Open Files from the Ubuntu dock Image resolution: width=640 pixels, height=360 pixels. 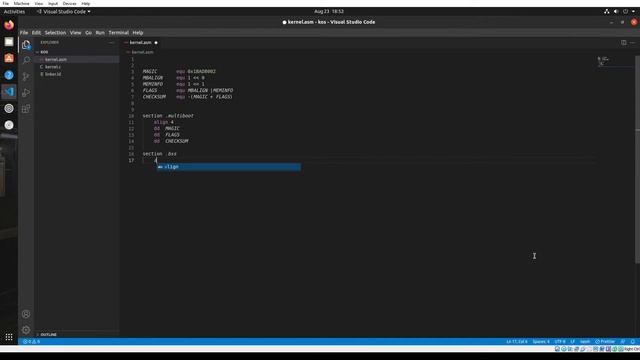(x=9, y=42)
